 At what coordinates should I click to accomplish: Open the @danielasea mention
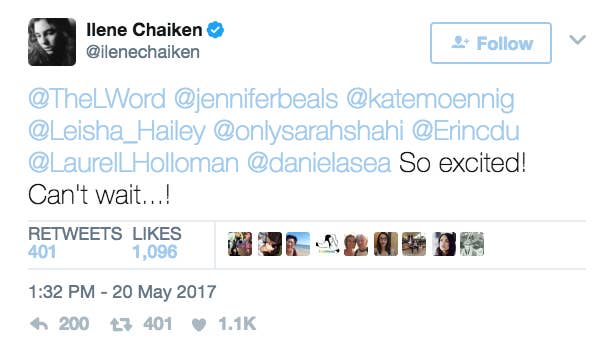[x=319, y=163]
